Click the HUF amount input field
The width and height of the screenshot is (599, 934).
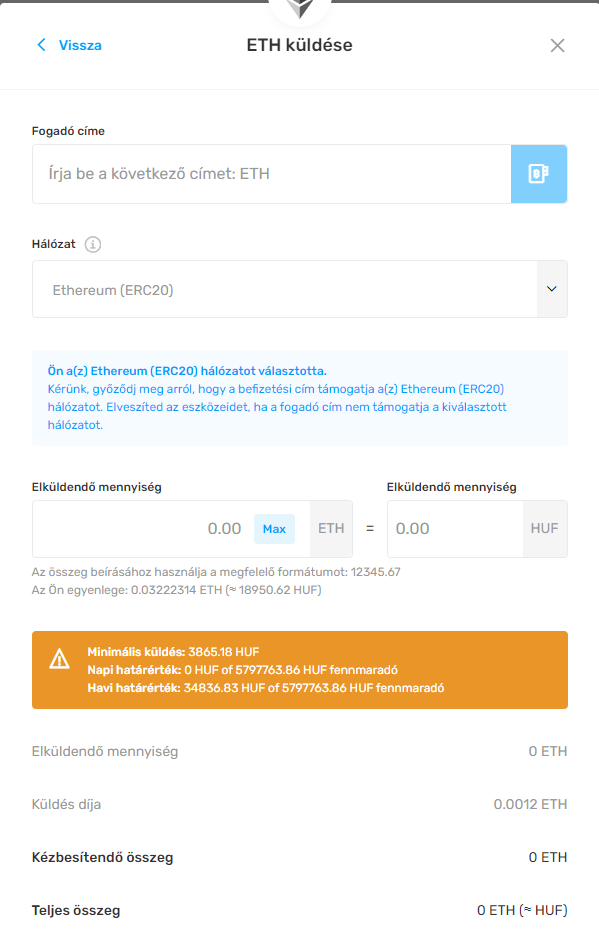coord(455,529)
